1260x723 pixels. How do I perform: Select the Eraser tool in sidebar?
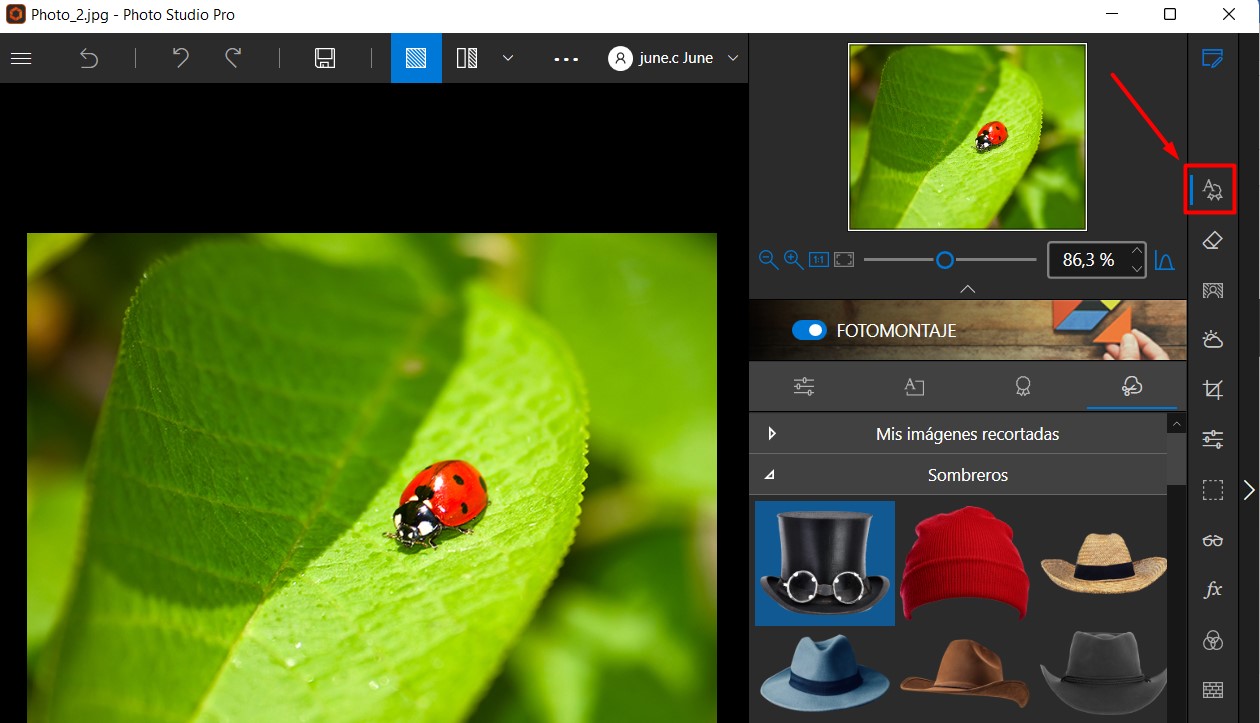coord(1212,240)
